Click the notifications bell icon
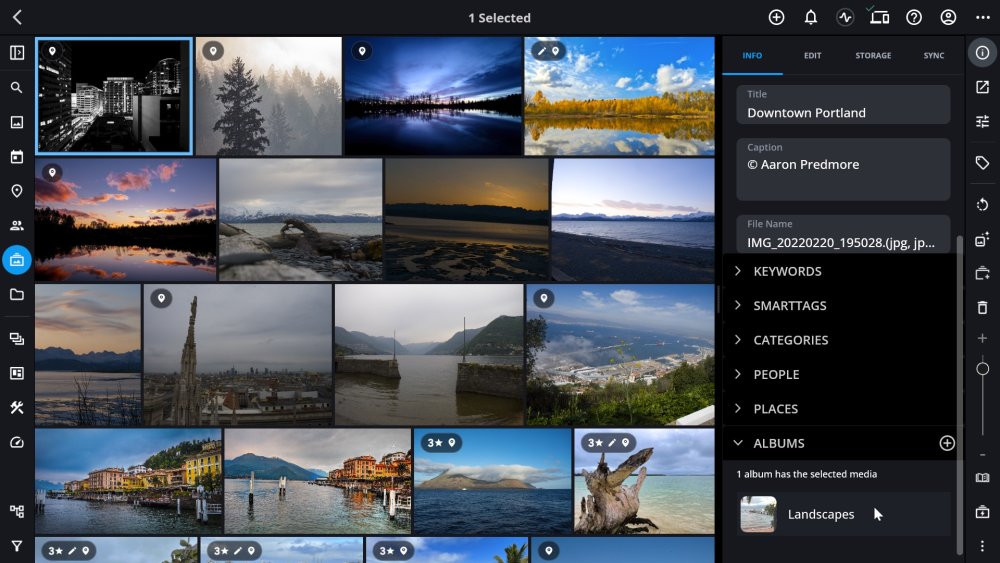Image resolution: width=1000 pixels, height=563 pixels. pyautogui.click(x=811, y=17)
